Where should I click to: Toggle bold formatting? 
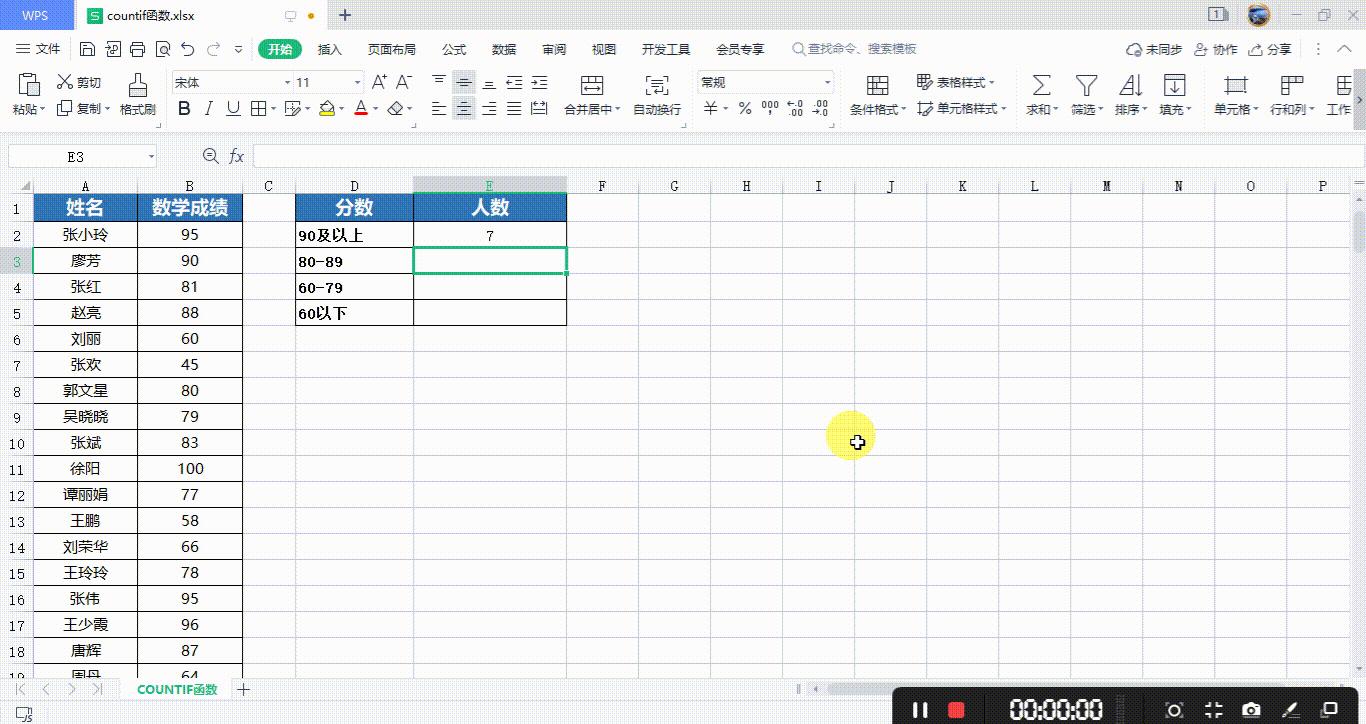(183, 108)
